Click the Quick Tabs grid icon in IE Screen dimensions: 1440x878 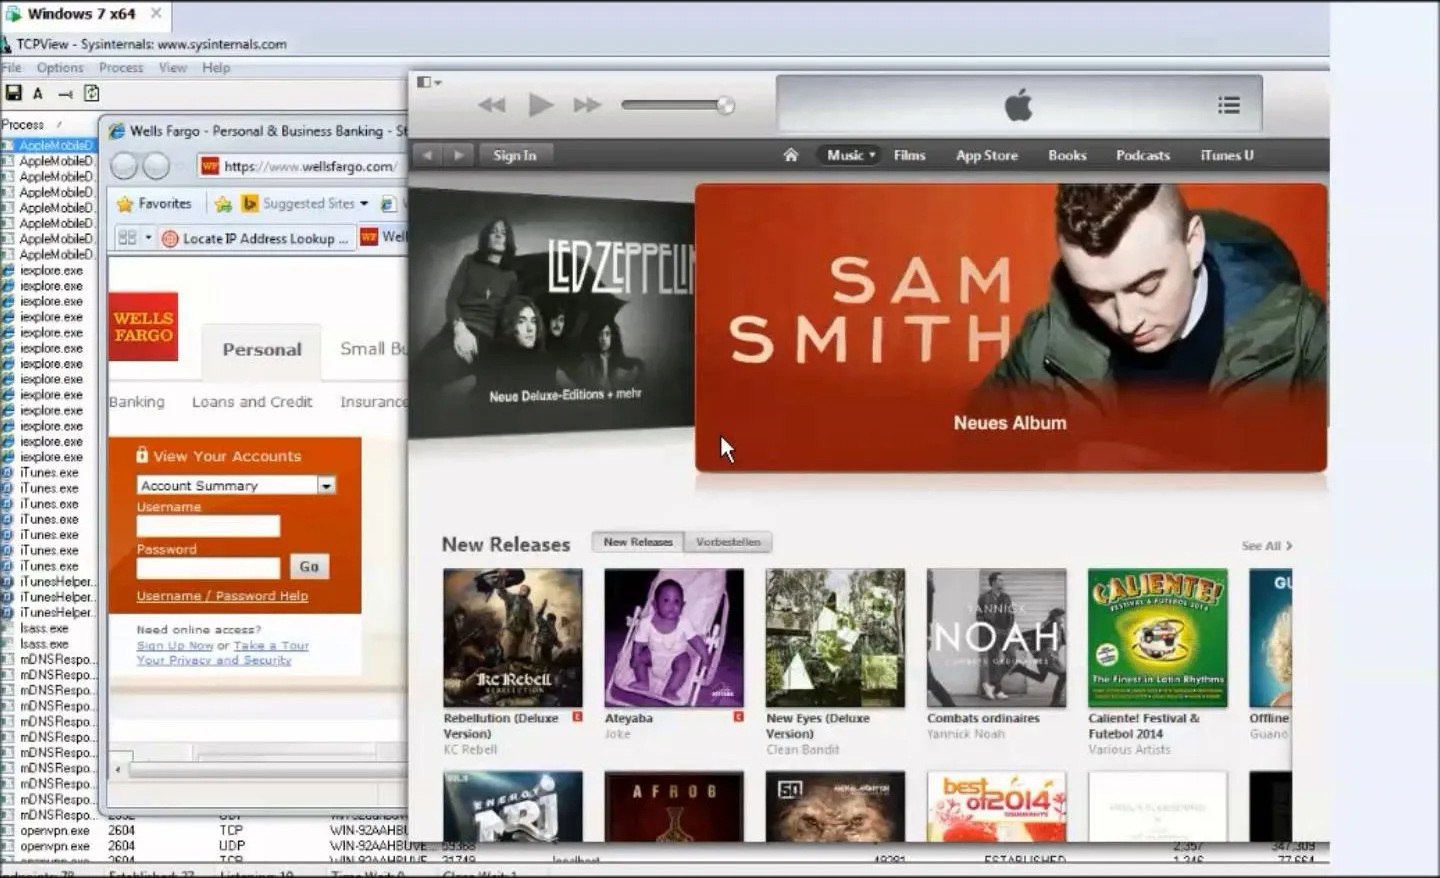click(x=127, y=237)
